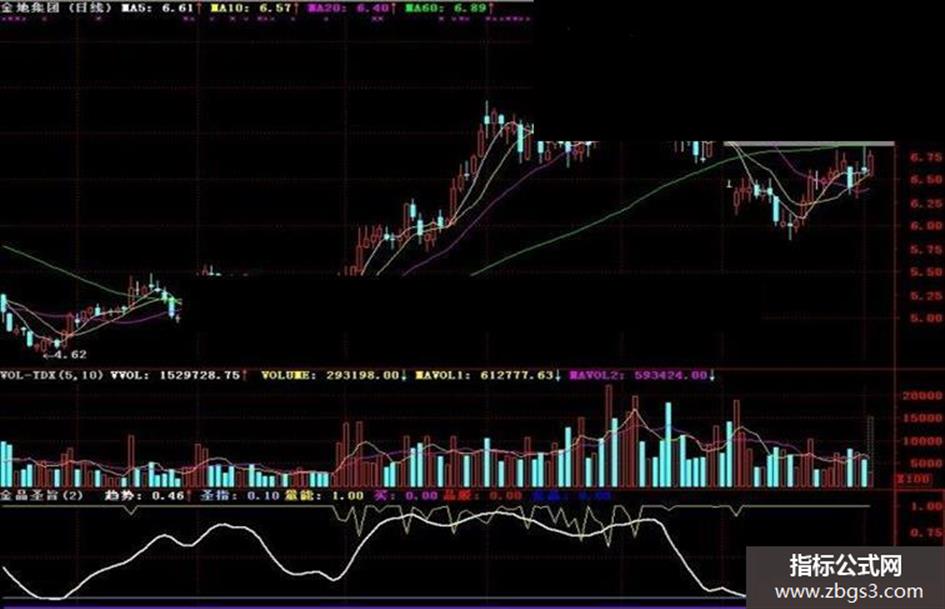Click the 5.50 price axis label
945x609 pixels.
point(926,272)
